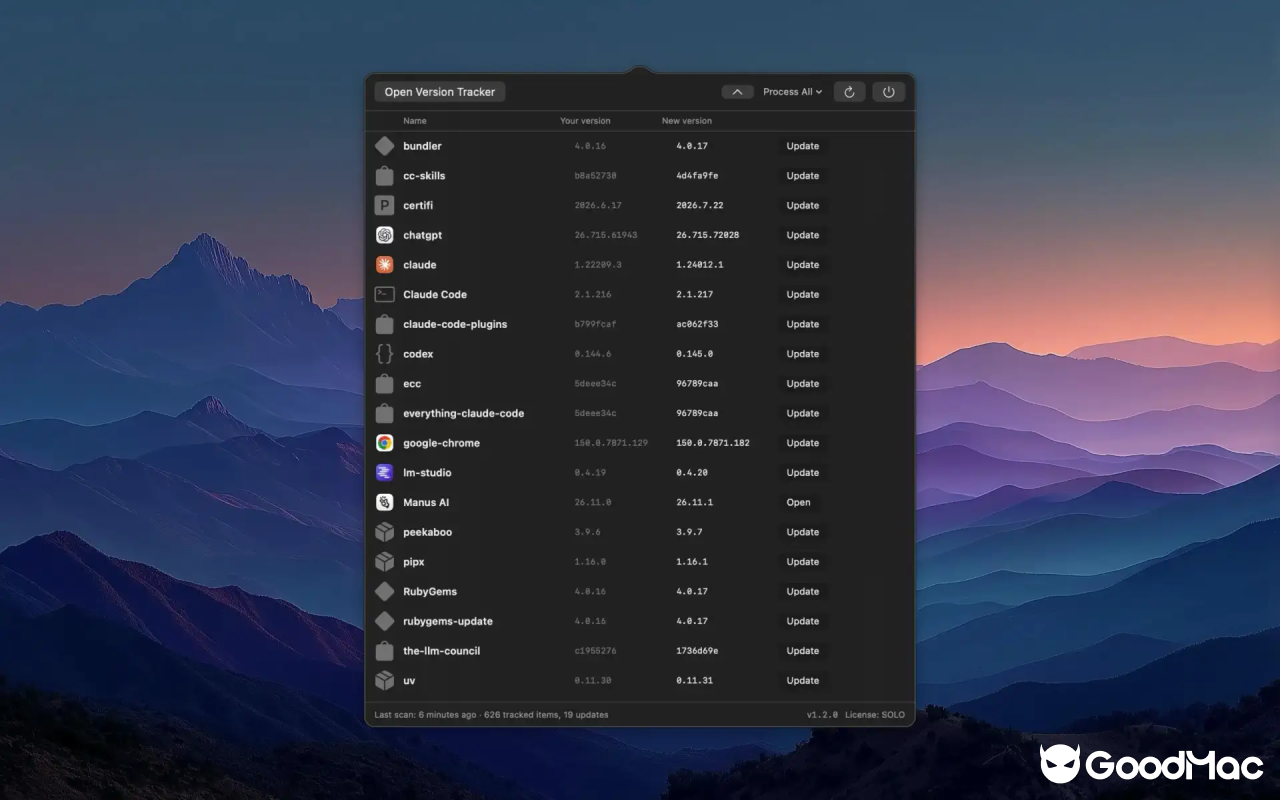1280x800 pixels.
Task: Click the-llm-council current version c1955276
Action: (595, 651)
